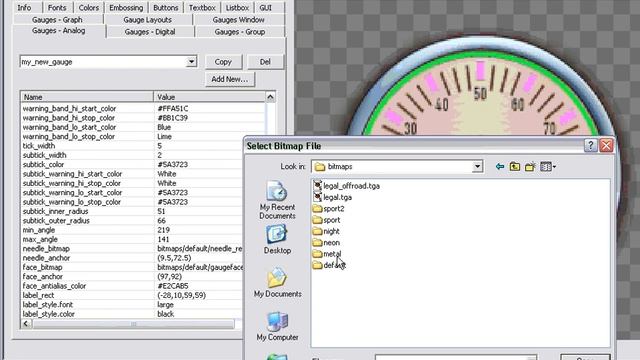Click the My Documents shortcut
Viewport: 640px width, 360px height.
coord(277,283)
